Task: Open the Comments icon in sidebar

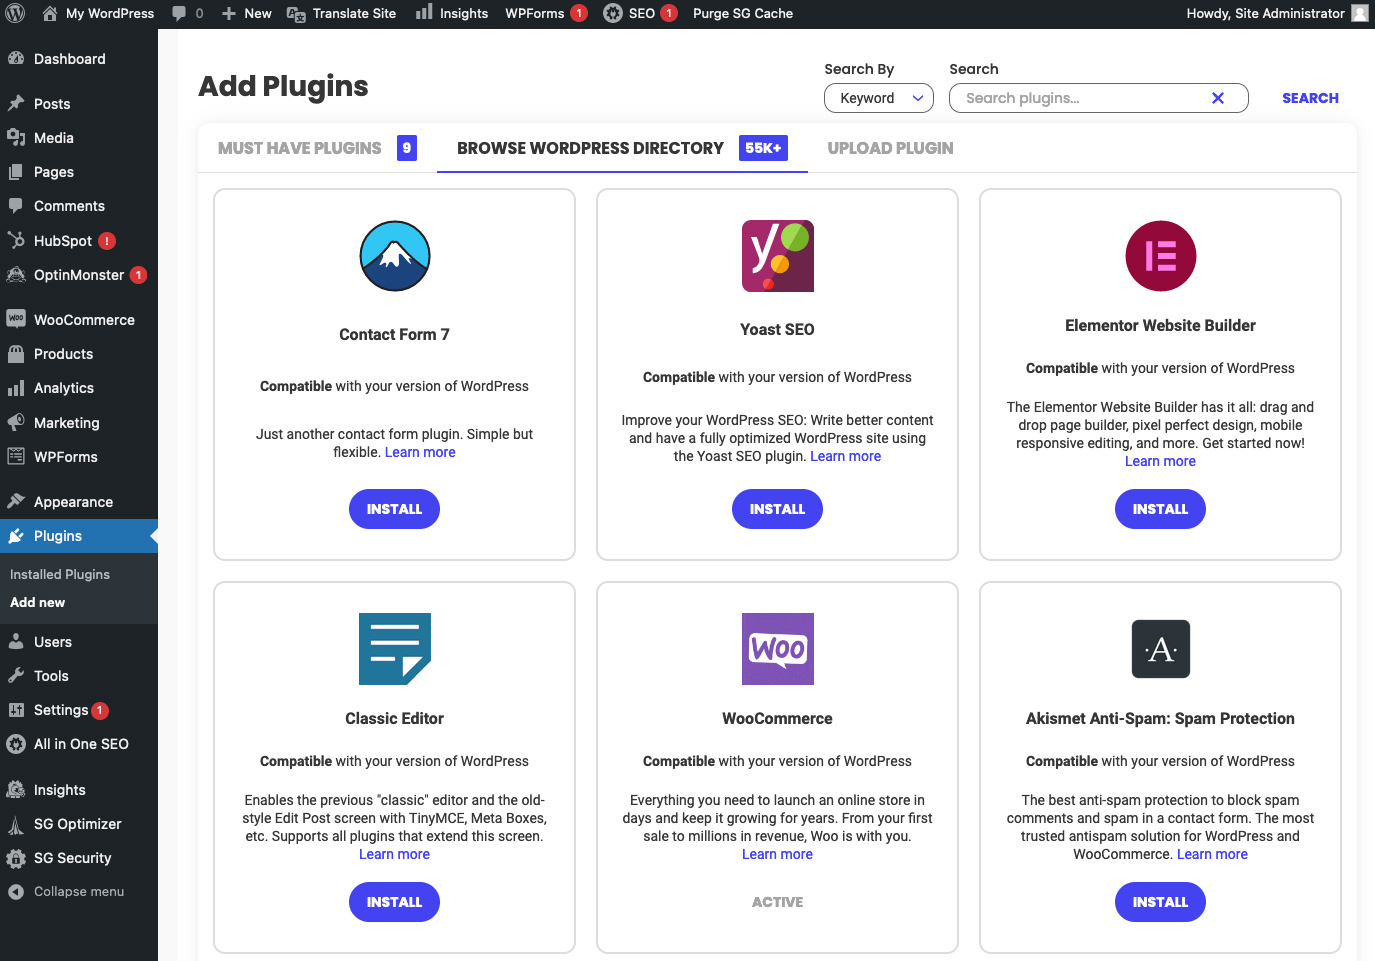Action: click(x=16, y=206)
